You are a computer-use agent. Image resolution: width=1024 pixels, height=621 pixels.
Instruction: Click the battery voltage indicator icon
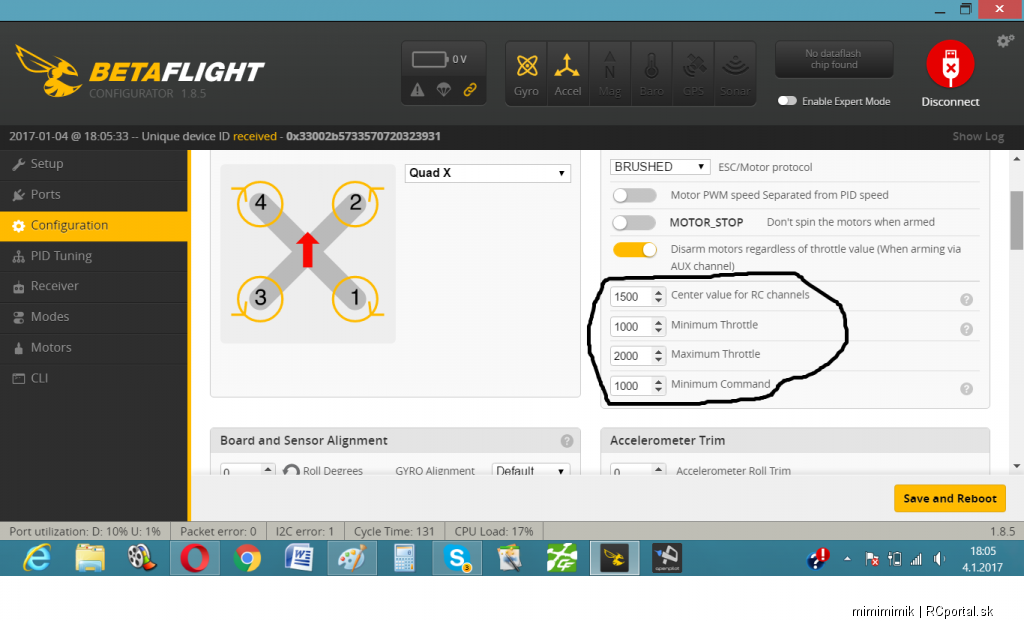(x=430, y=59)
